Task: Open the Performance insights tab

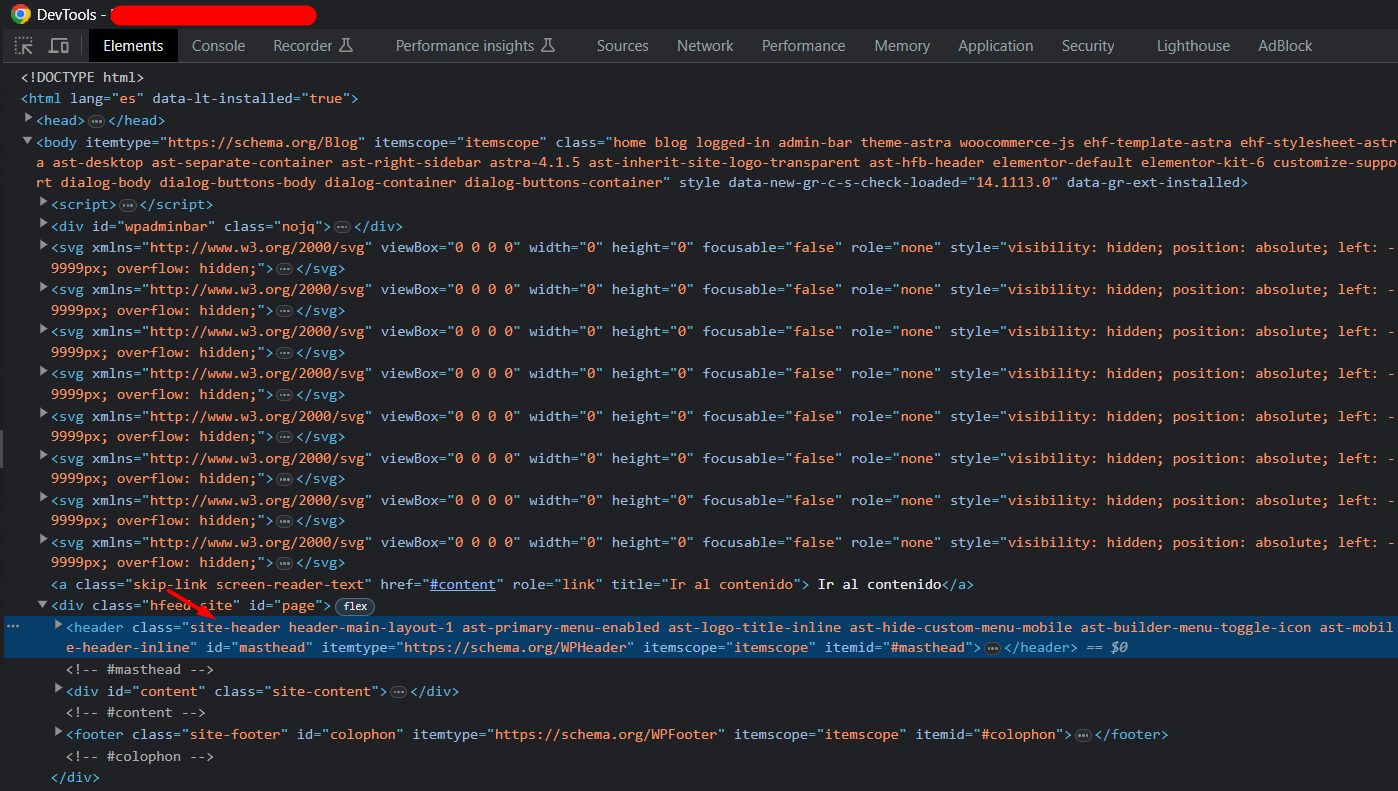Action: (x=465, y=46)
